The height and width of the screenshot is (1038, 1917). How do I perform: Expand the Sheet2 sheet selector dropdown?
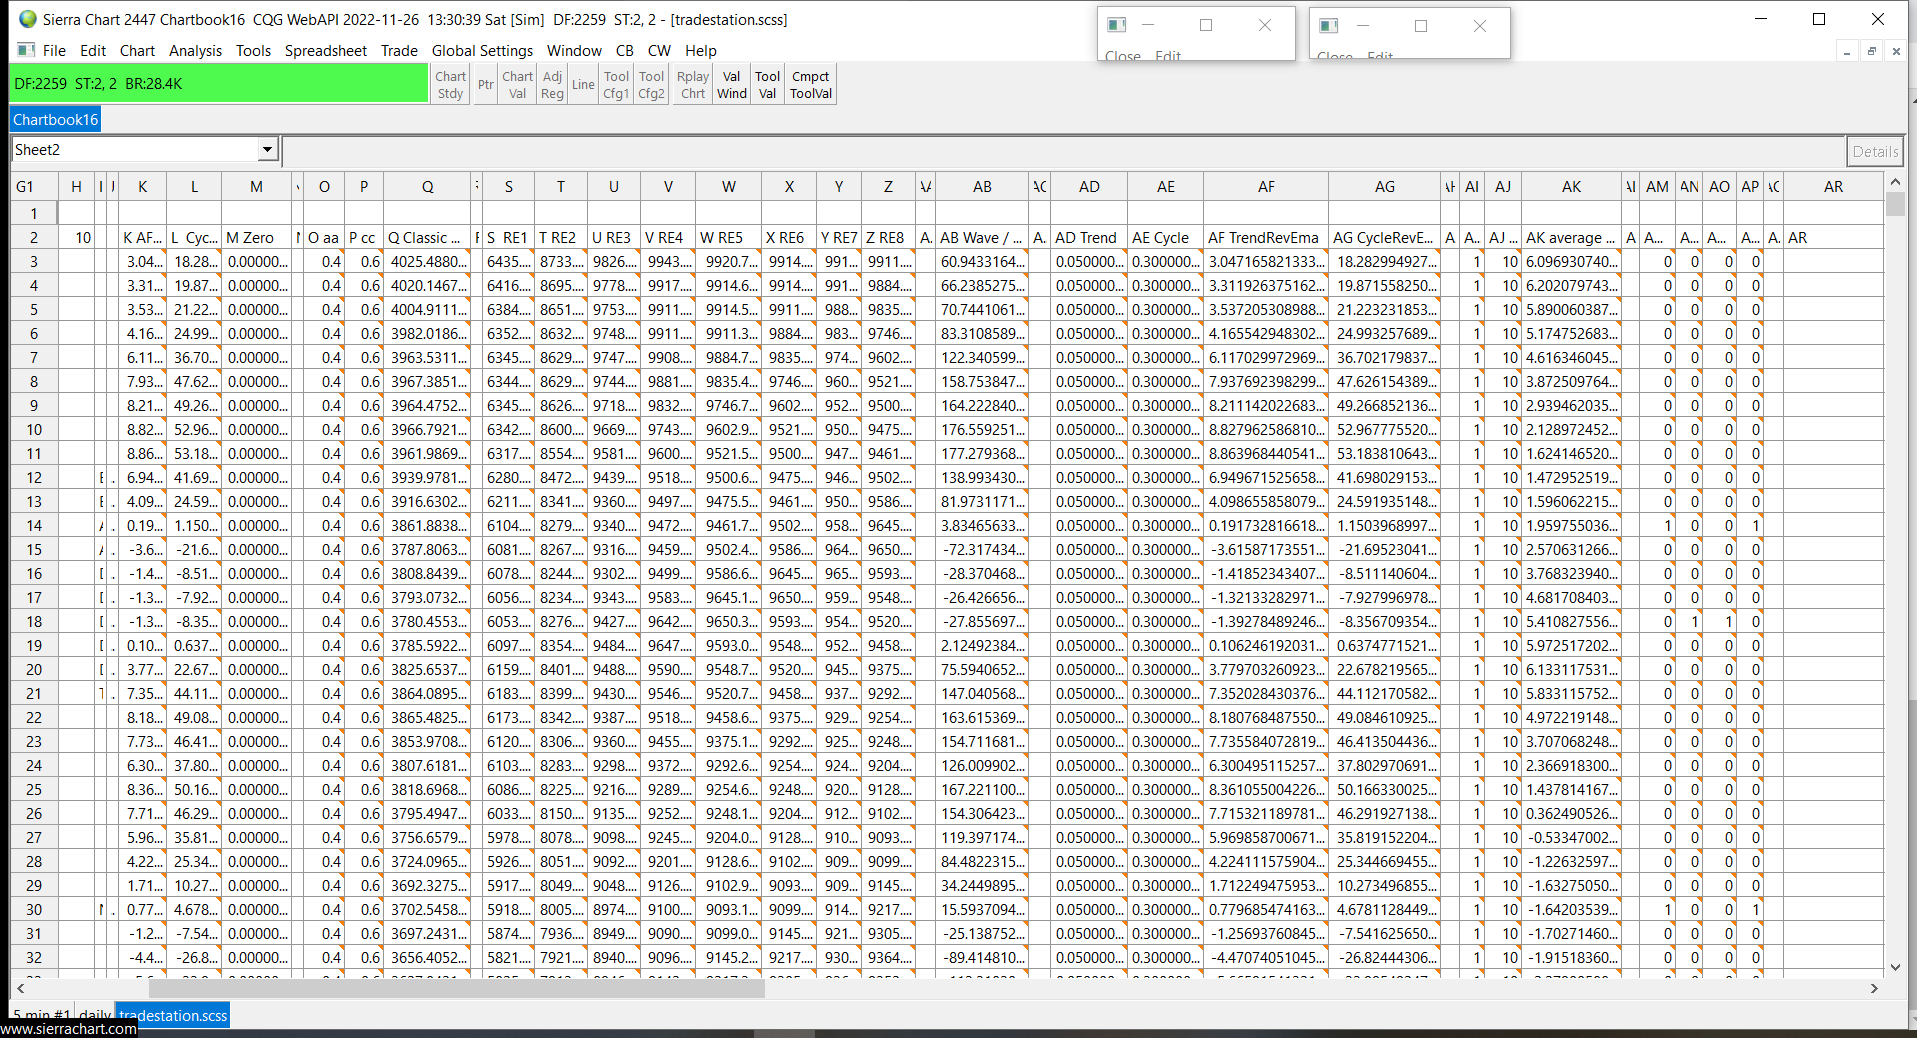click(x=267, y=150)
